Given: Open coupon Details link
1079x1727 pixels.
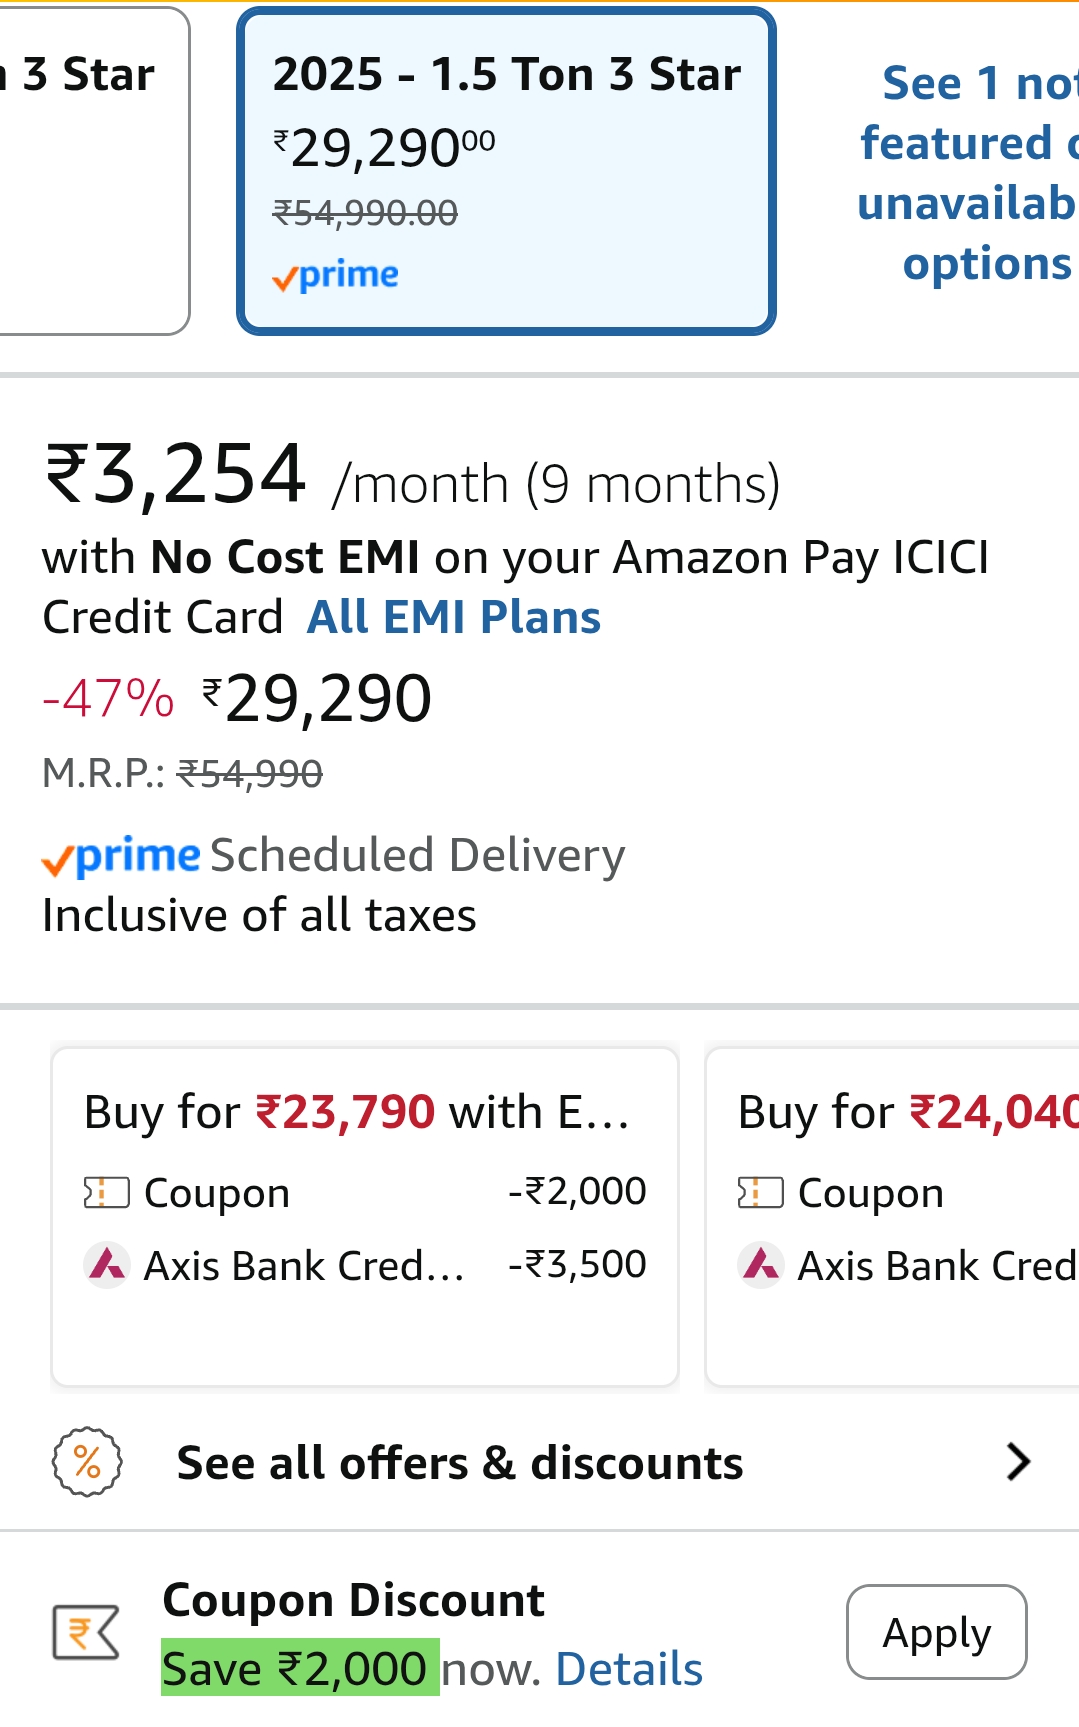Looking at the screenshot, I should point(629,1669).
